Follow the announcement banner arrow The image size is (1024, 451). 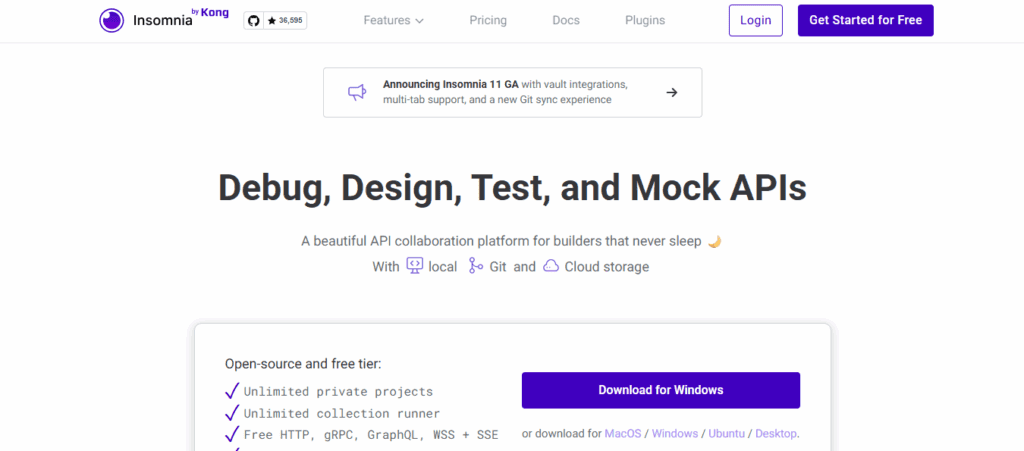click(671, 93)
